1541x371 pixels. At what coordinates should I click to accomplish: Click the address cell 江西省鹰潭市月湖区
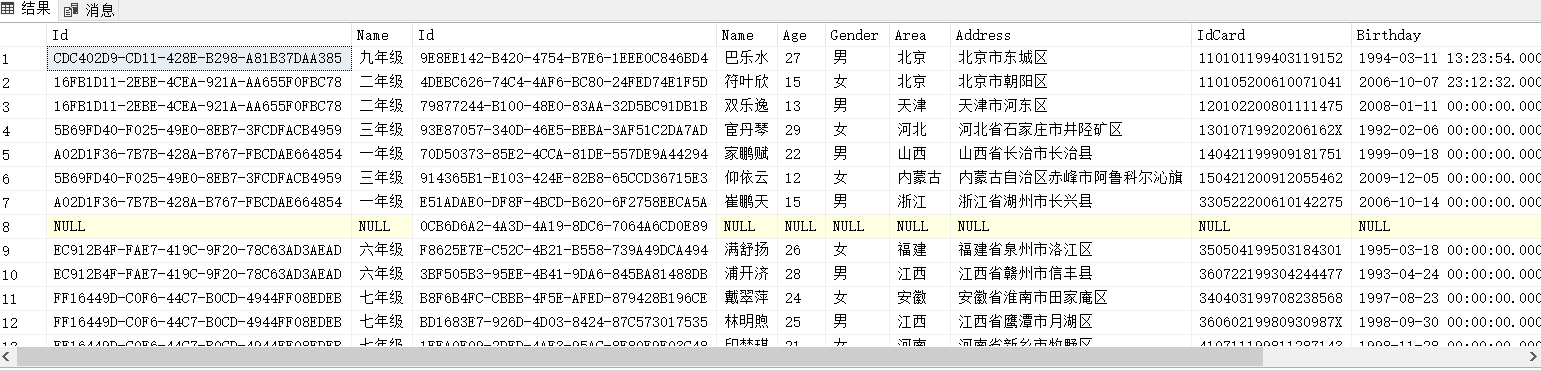1071,323
